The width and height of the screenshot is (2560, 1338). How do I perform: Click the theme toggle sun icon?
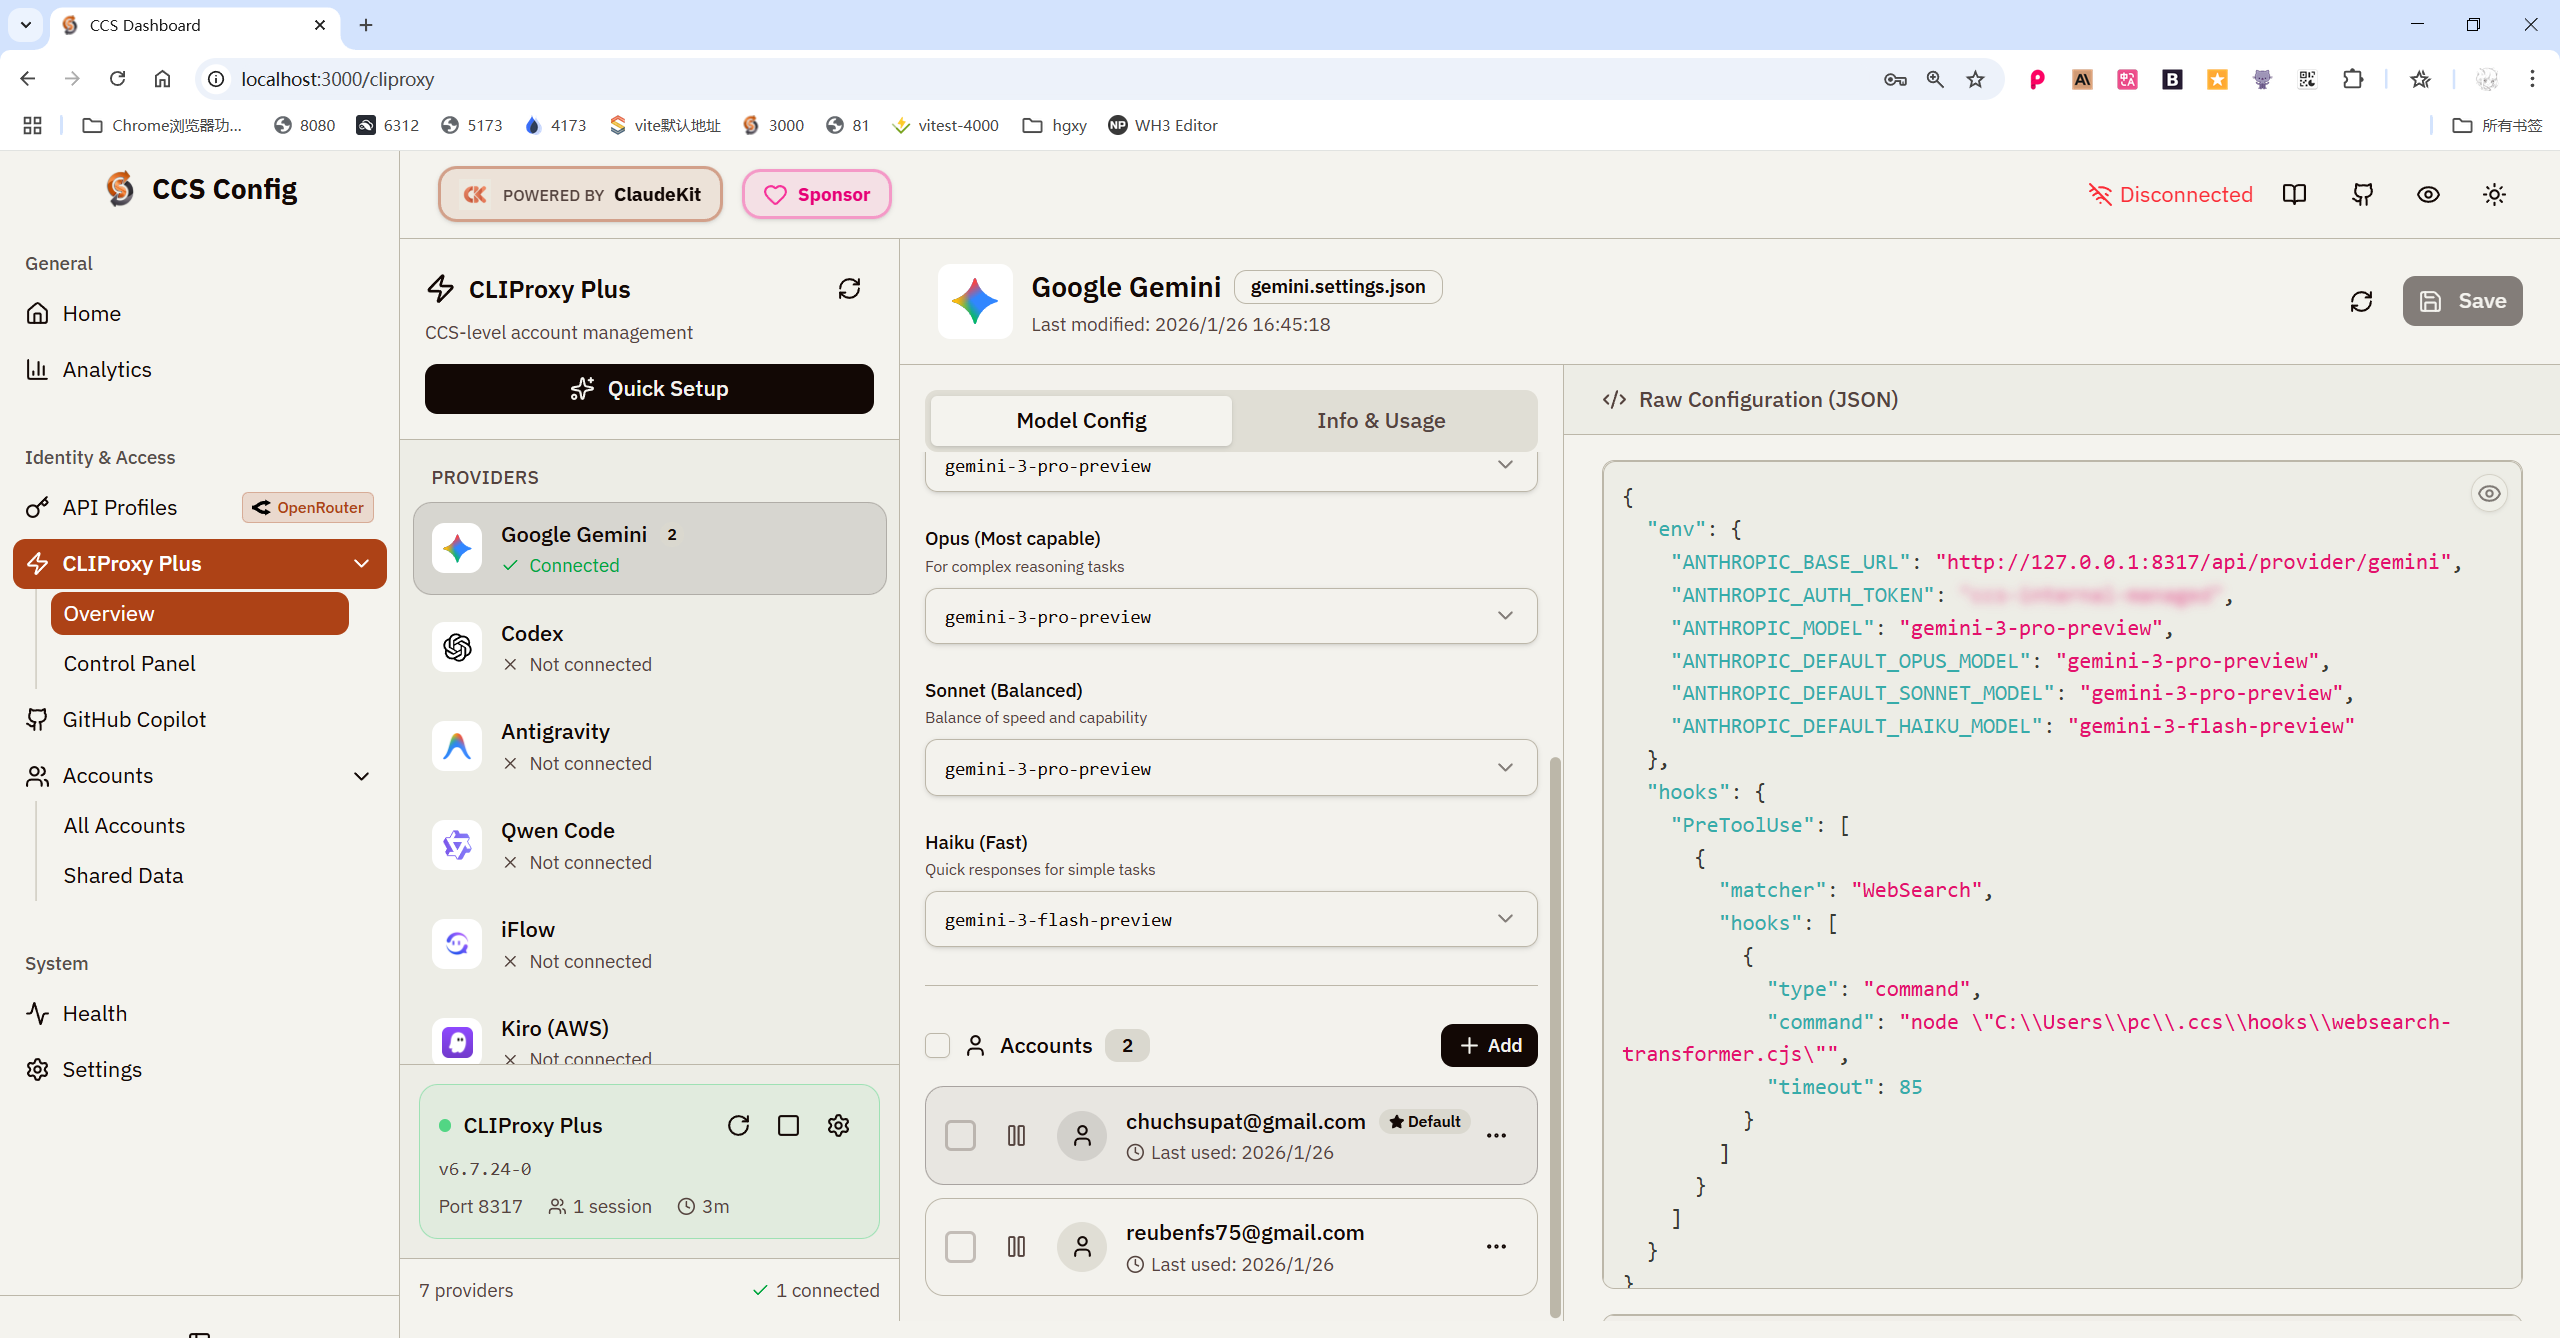click(2494, 195)
